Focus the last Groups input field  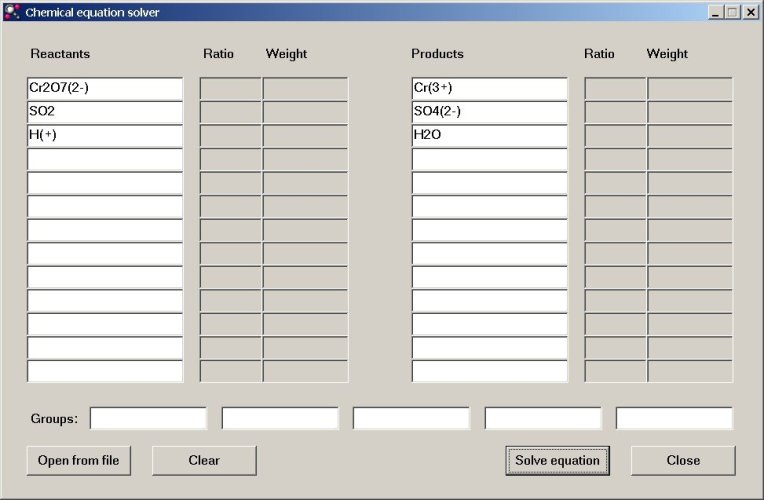click(674, 418)
